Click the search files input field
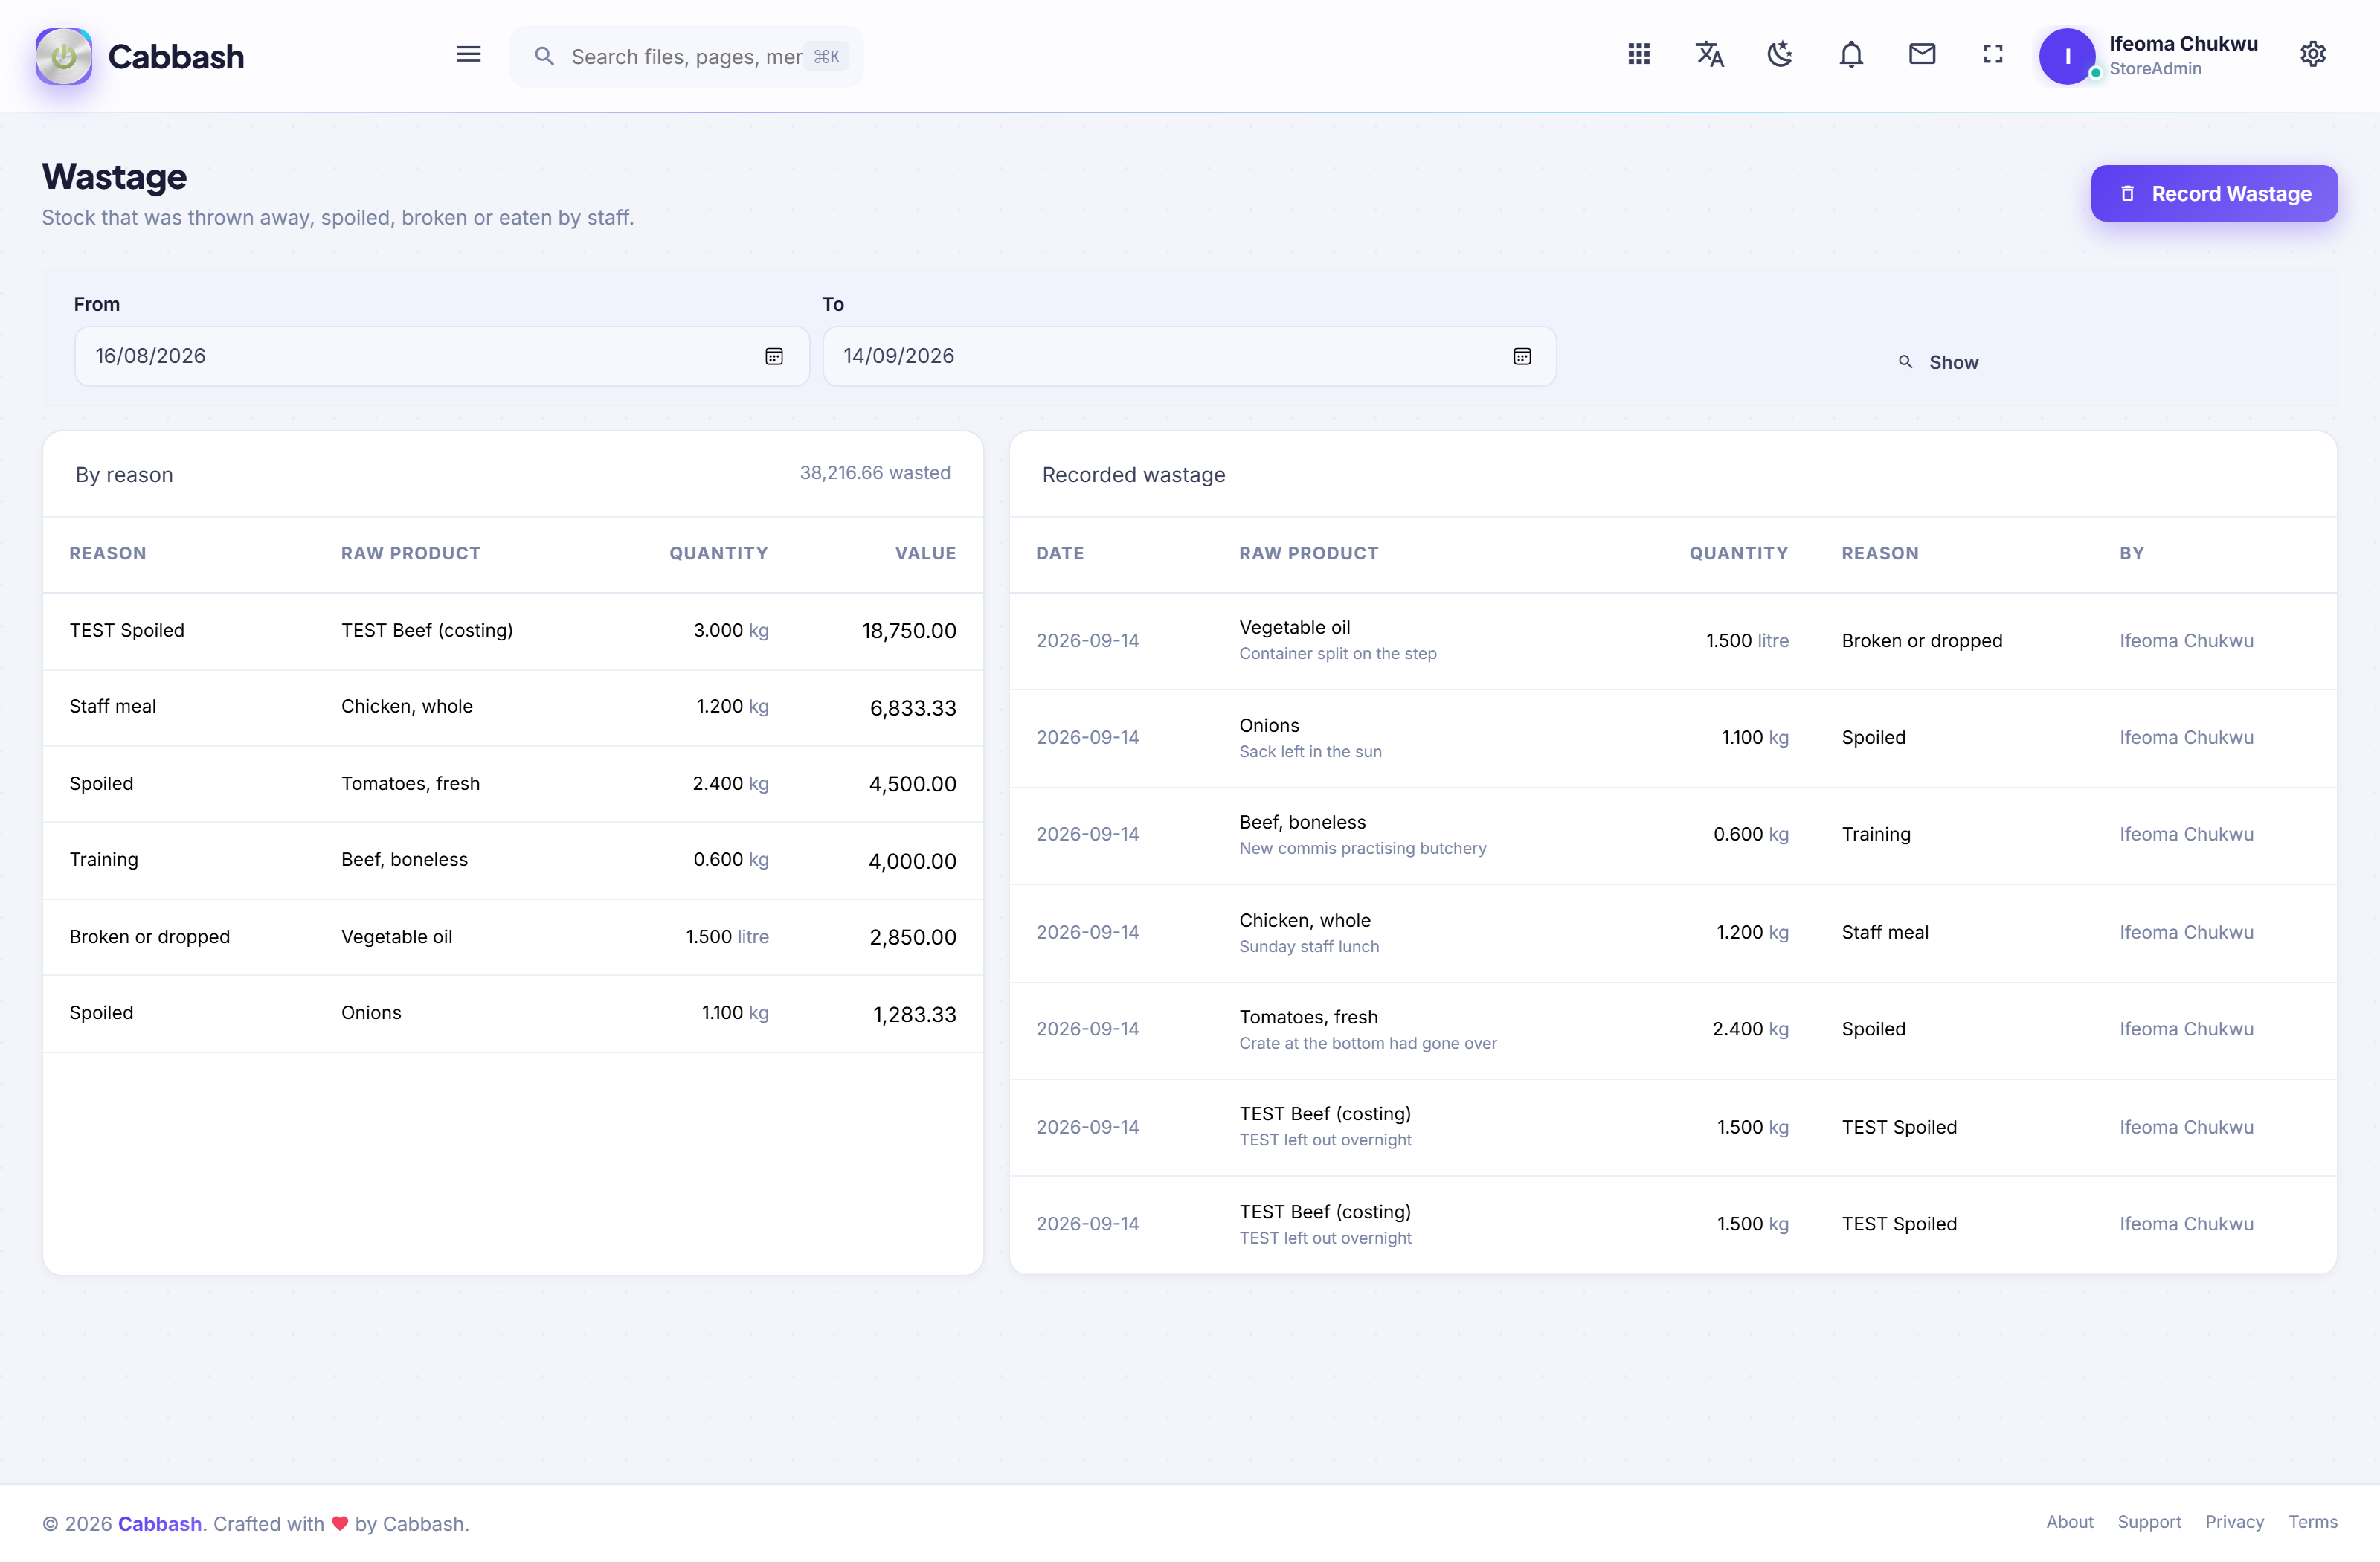This screenshot has height=1562, width=2380. (x=686, y=57)
